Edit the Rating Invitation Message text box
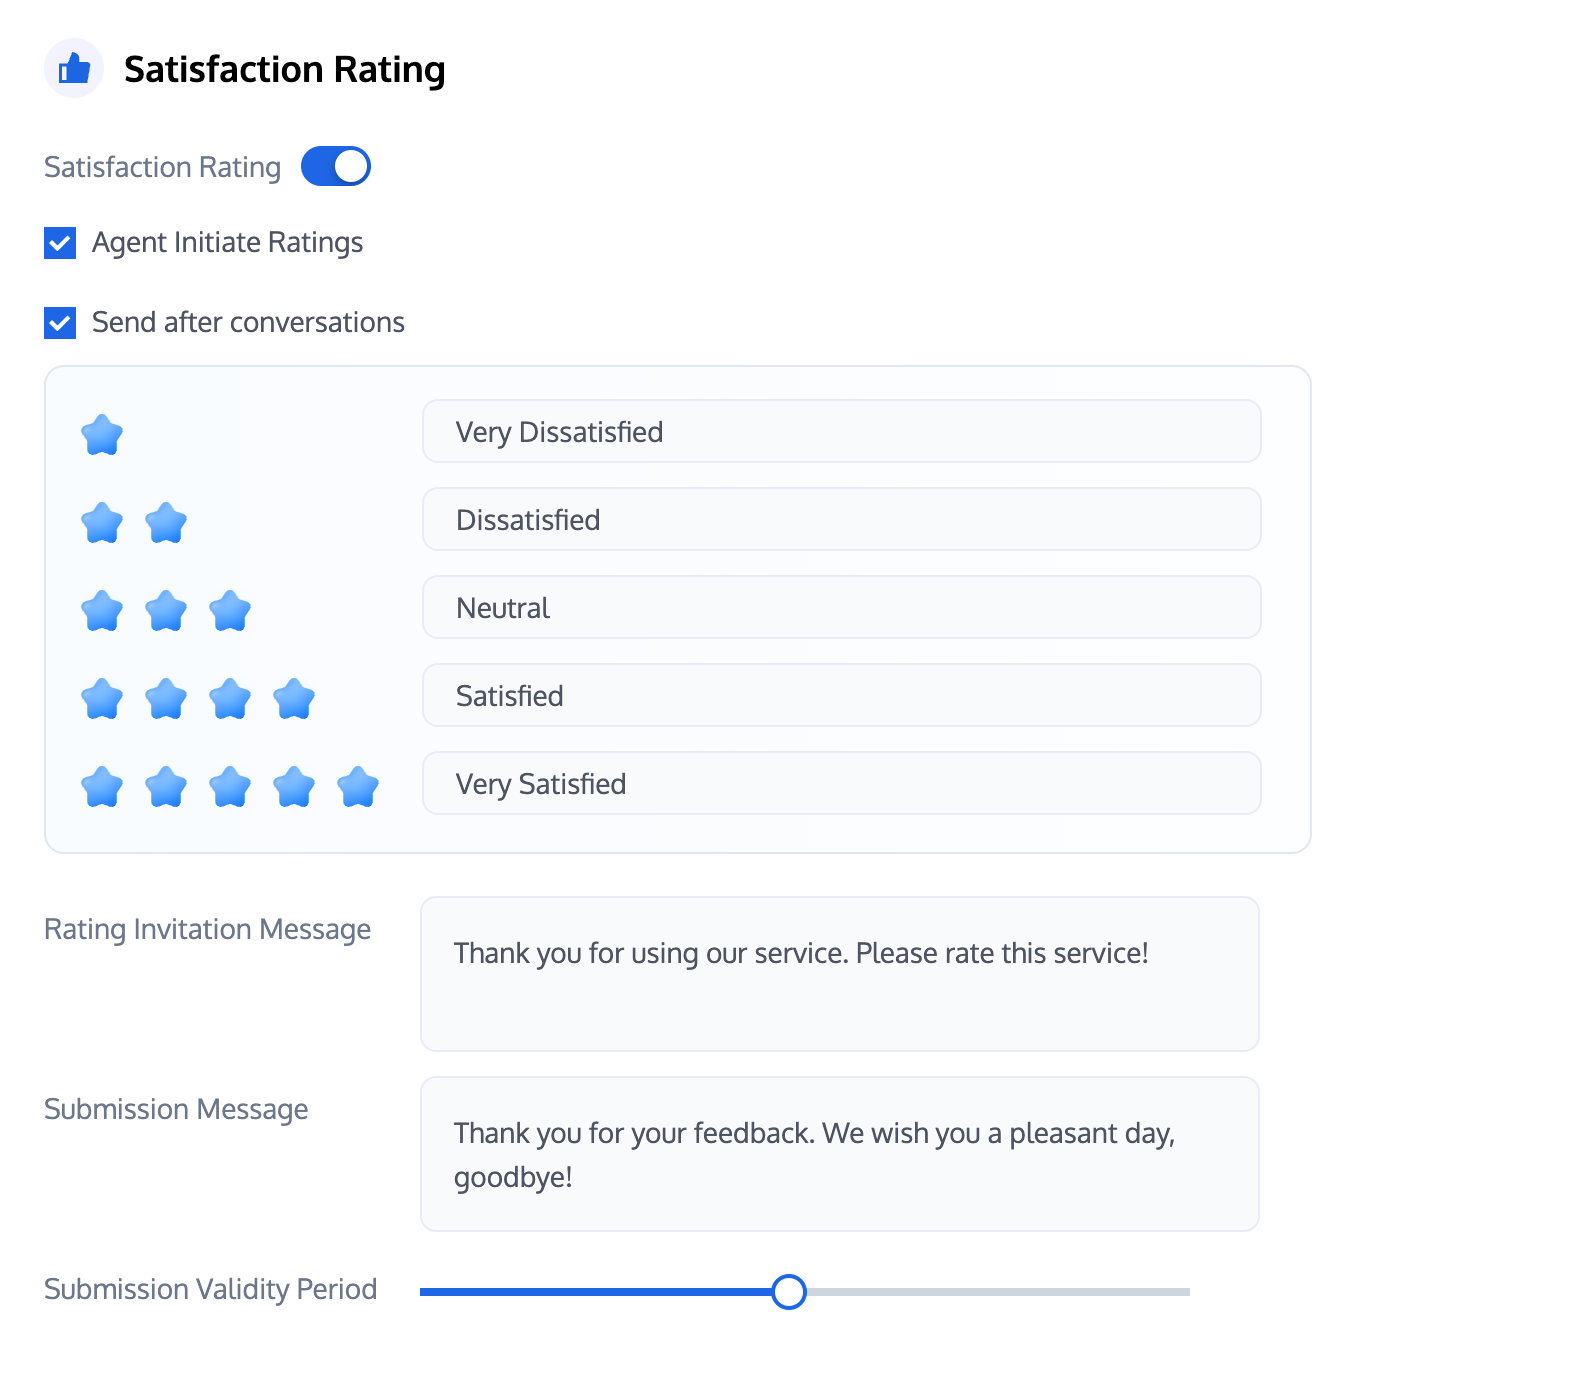The height and width of the screenshot is (1378, 1589). click(839, 974)
